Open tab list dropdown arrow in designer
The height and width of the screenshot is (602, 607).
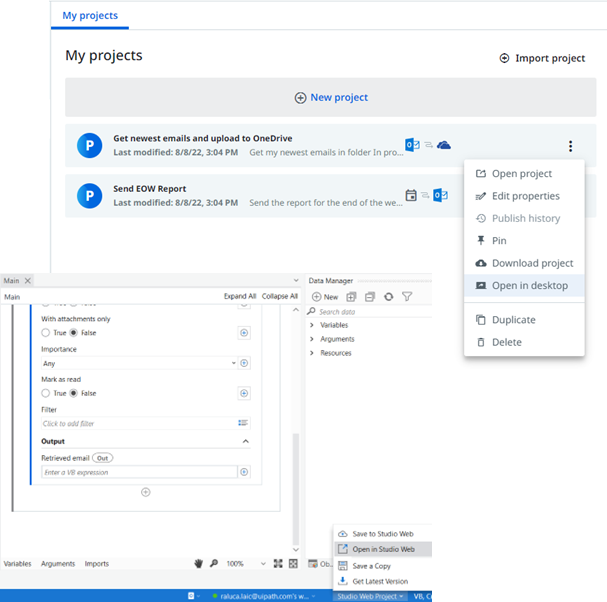[x=296, y=280]
